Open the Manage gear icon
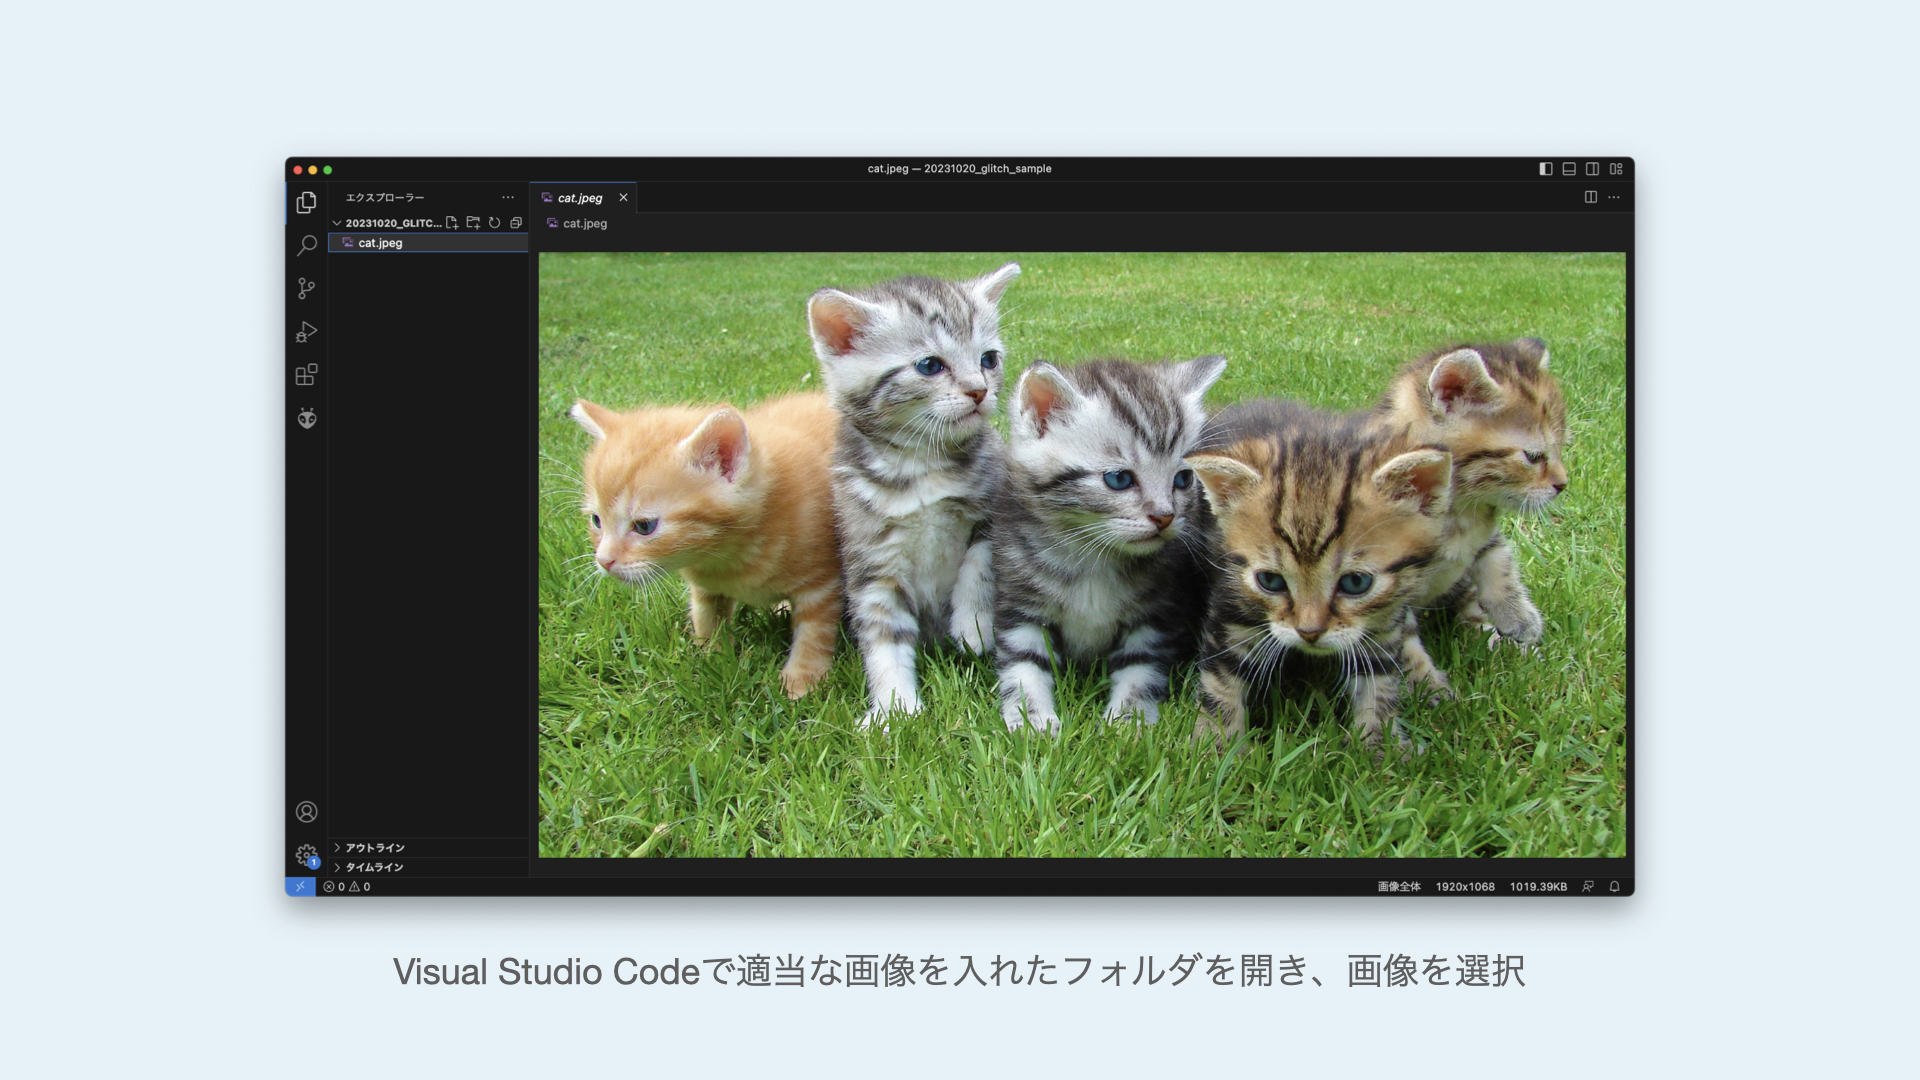This screenshot has height=1080, width=1920. click(307, 855)
